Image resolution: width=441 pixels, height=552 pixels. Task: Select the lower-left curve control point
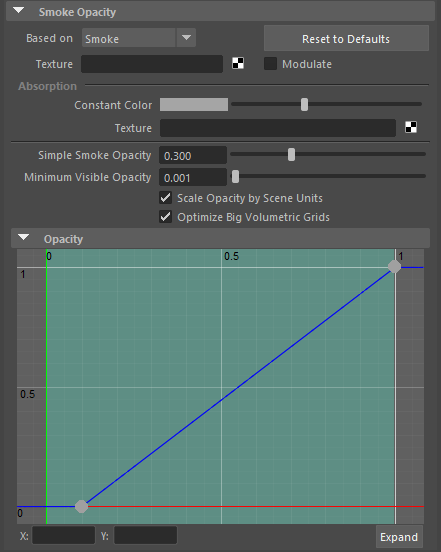(x=81, y=507)
